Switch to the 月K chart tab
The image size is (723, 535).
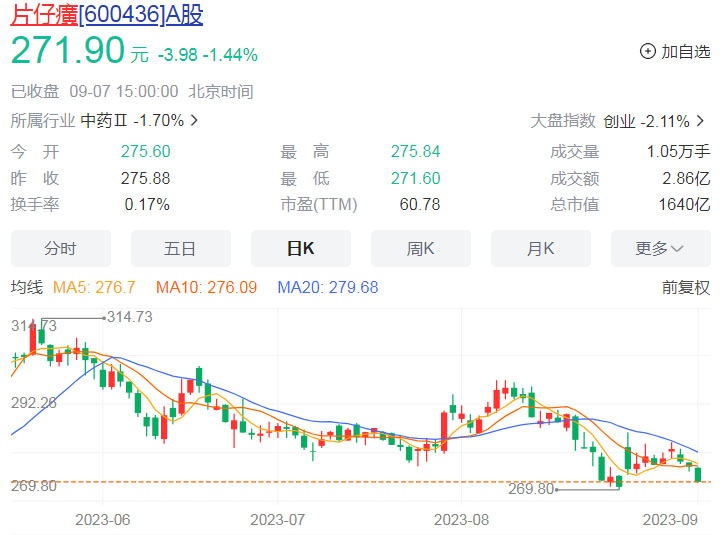pos(540,248)
